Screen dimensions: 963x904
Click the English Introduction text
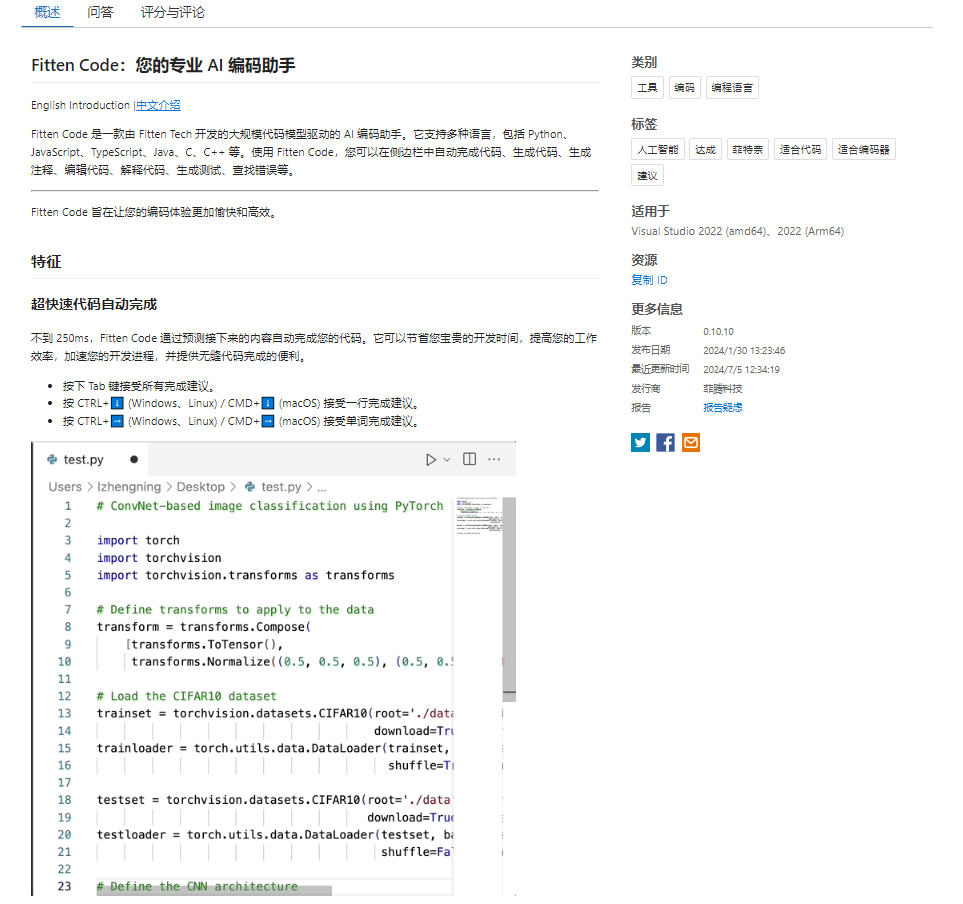coord(80,106)
